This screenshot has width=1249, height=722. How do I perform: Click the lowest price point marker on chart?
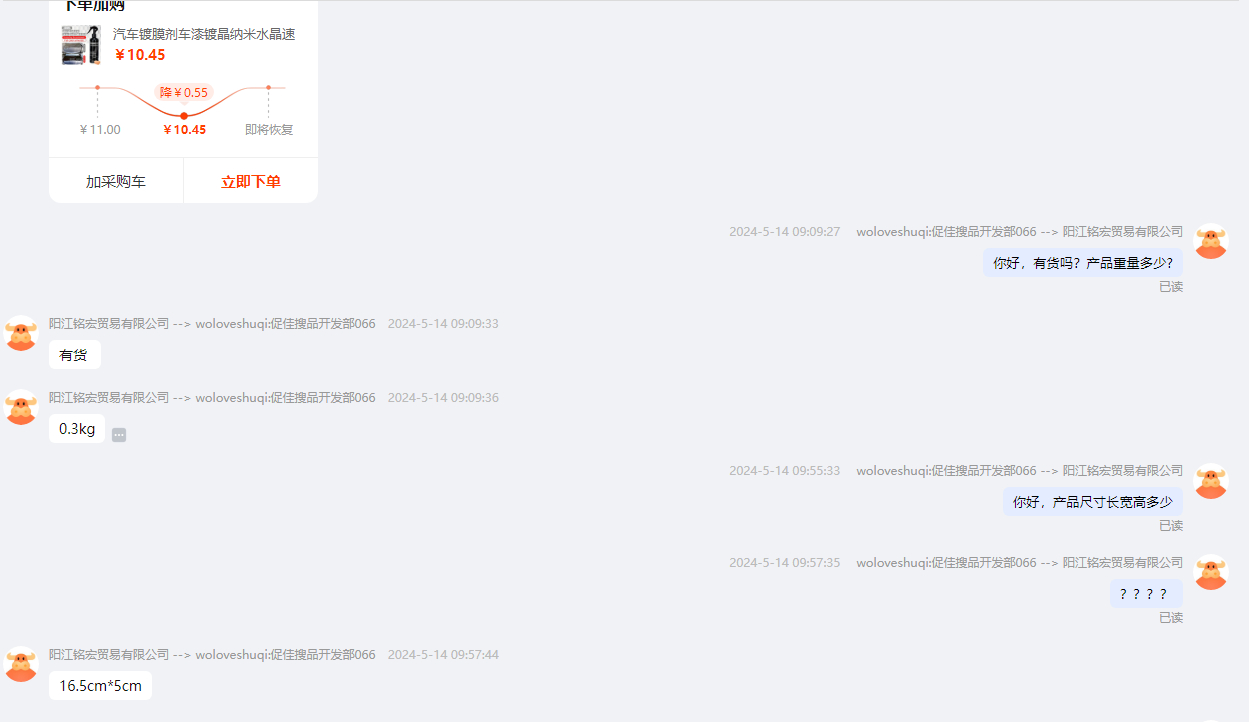coord(184,116)
